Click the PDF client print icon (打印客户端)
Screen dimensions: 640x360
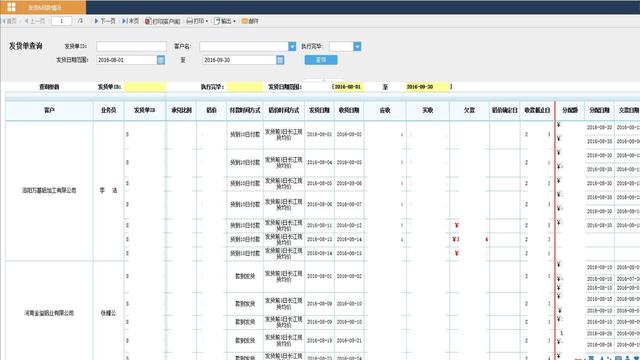162,21
